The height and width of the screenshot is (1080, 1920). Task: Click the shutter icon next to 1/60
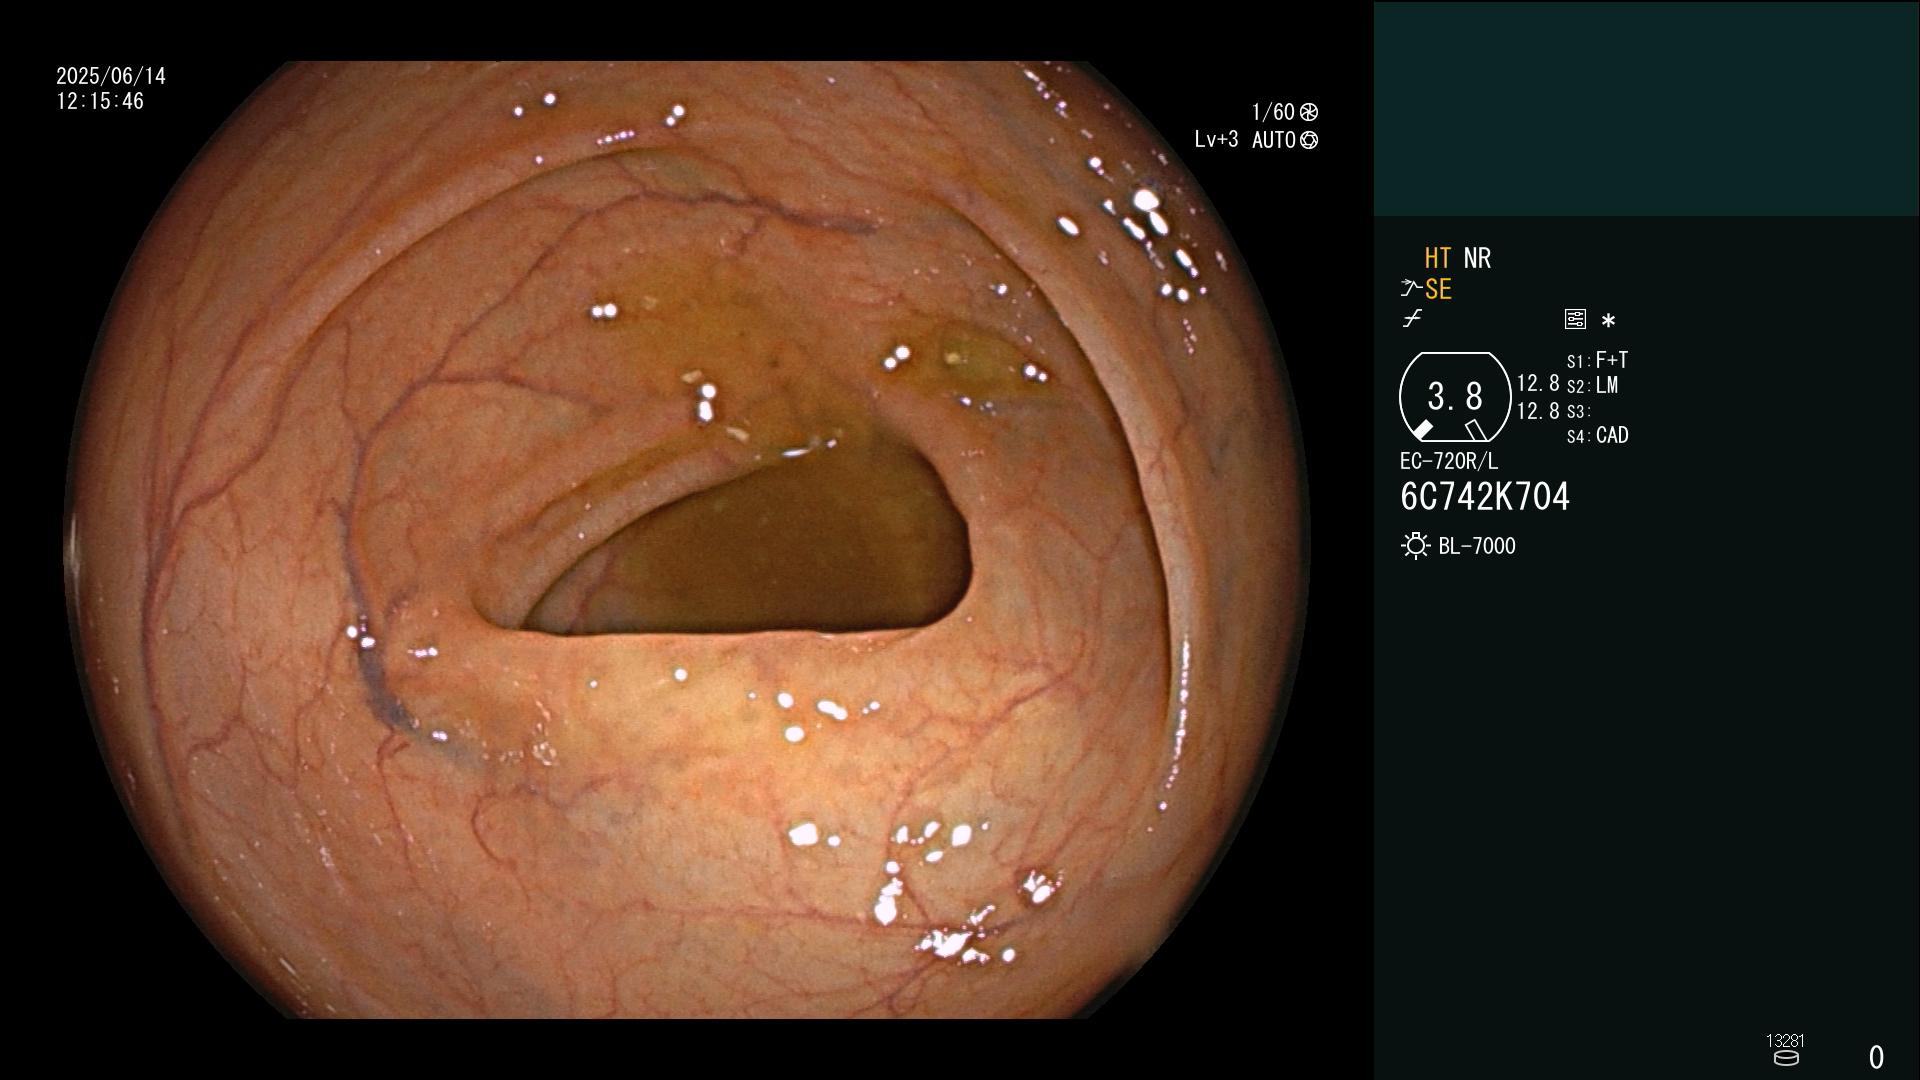click(1309, 112)
